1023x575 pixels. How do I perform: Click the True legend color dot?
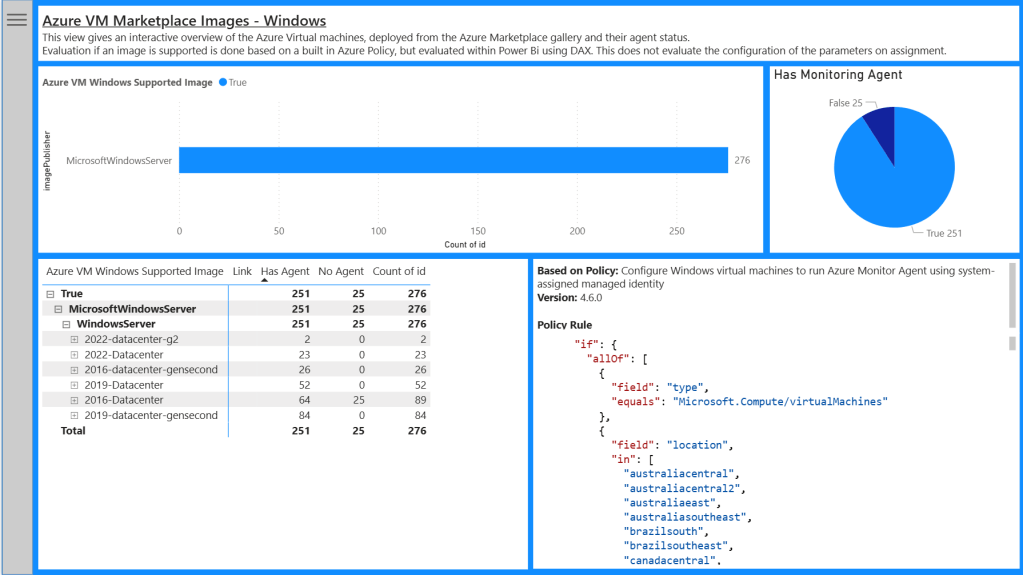(x=222, y=83)
